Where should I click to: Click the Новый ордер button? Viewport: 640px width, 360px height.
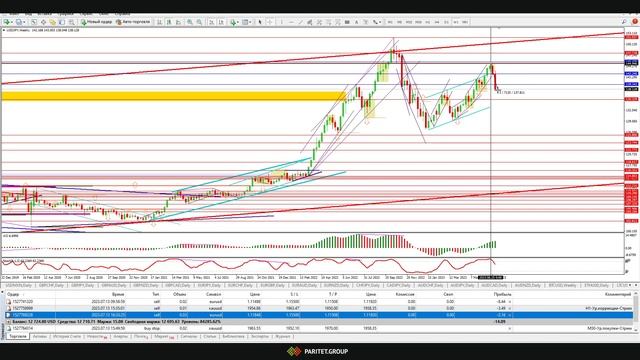tap(96, 22)
